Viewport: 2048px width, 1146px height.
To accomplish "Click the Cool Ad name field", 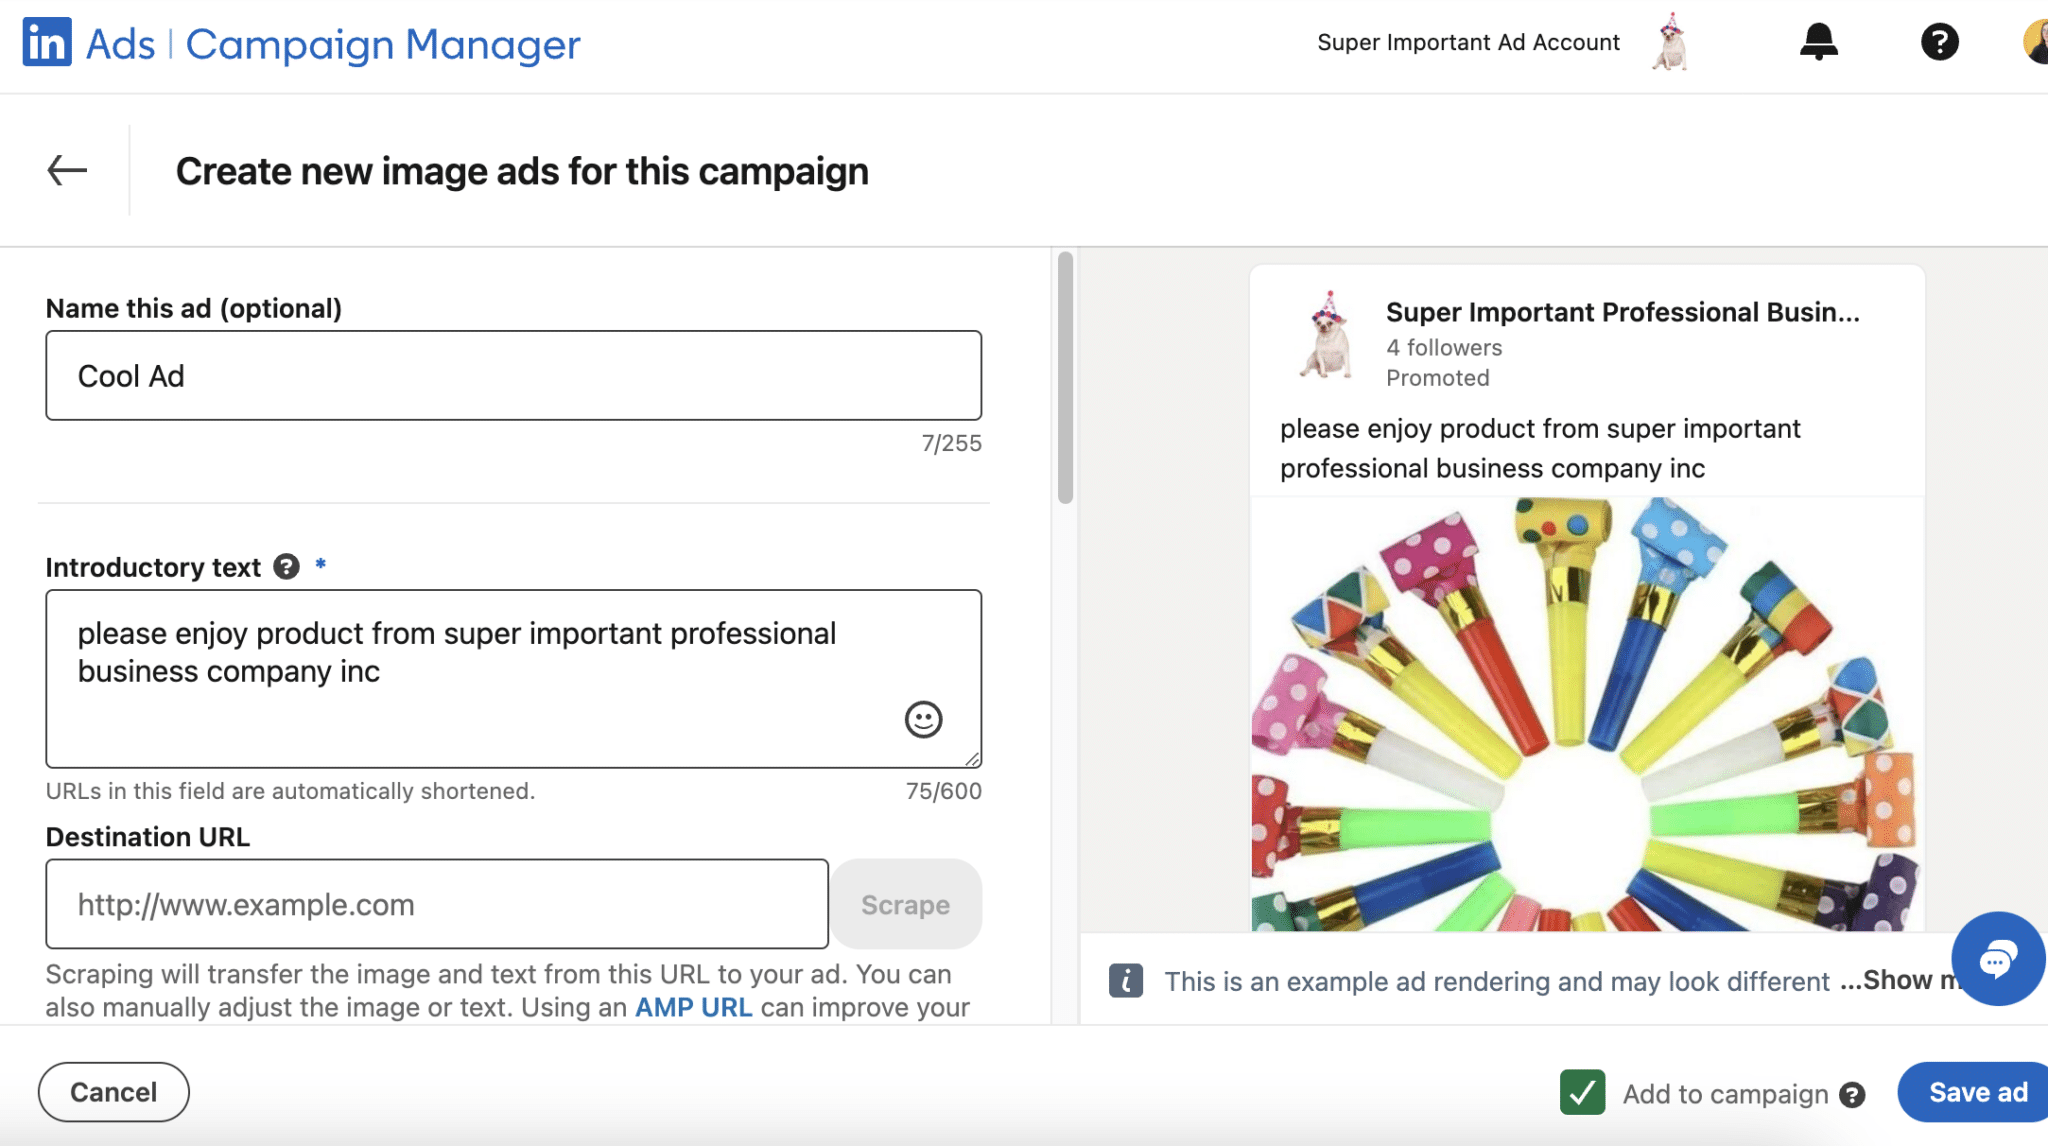I will click(513, 375).
